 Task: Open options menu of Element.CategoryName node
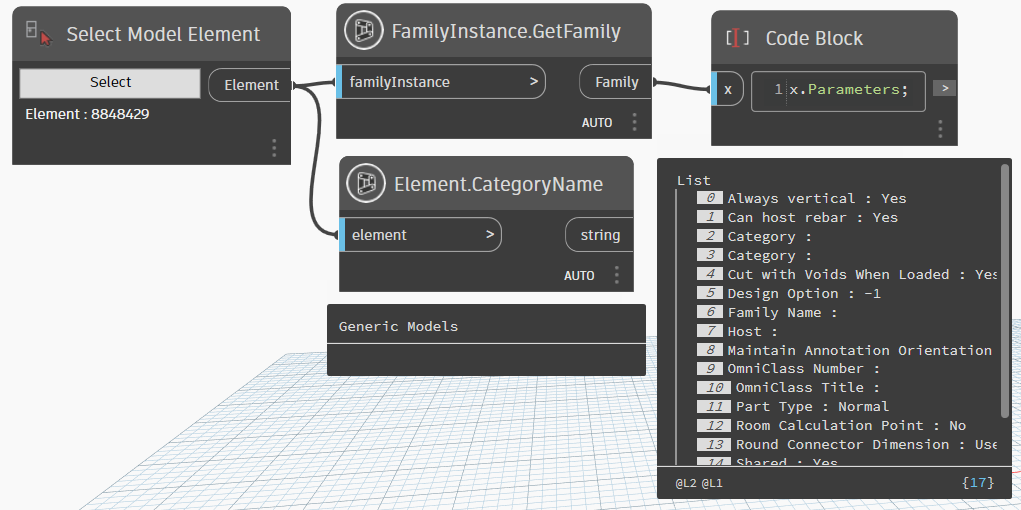[617, 275]
